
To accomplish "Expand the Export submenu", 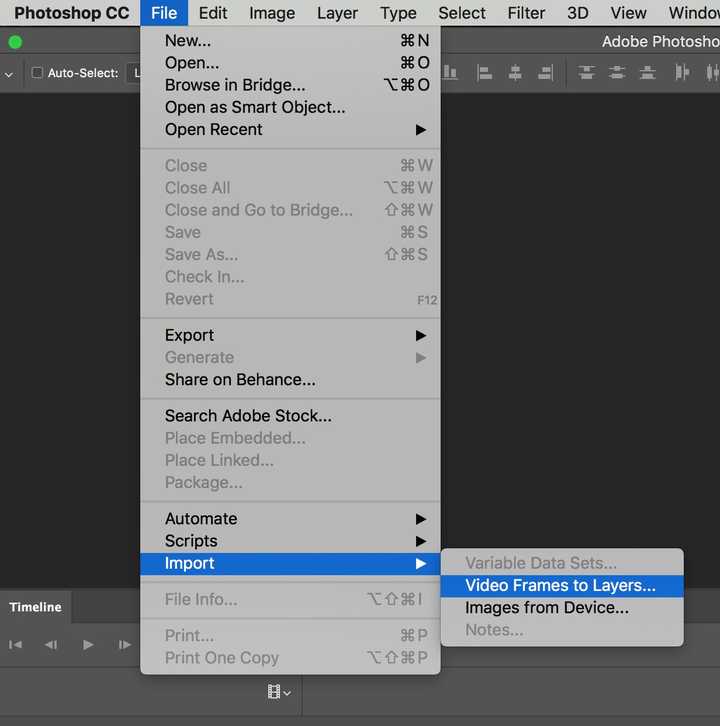I will pyautogui.click(x=290, y=335).
